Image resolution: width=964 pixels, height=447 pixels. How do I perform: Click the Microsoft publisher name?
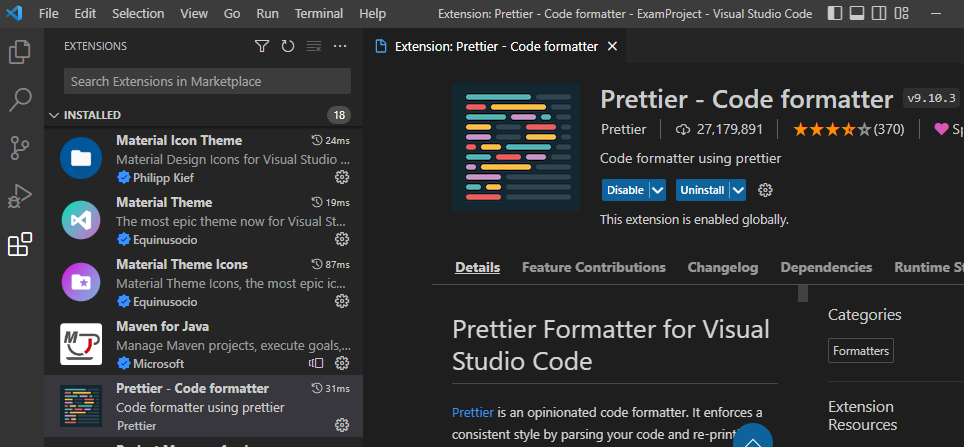tap(159, 363)
